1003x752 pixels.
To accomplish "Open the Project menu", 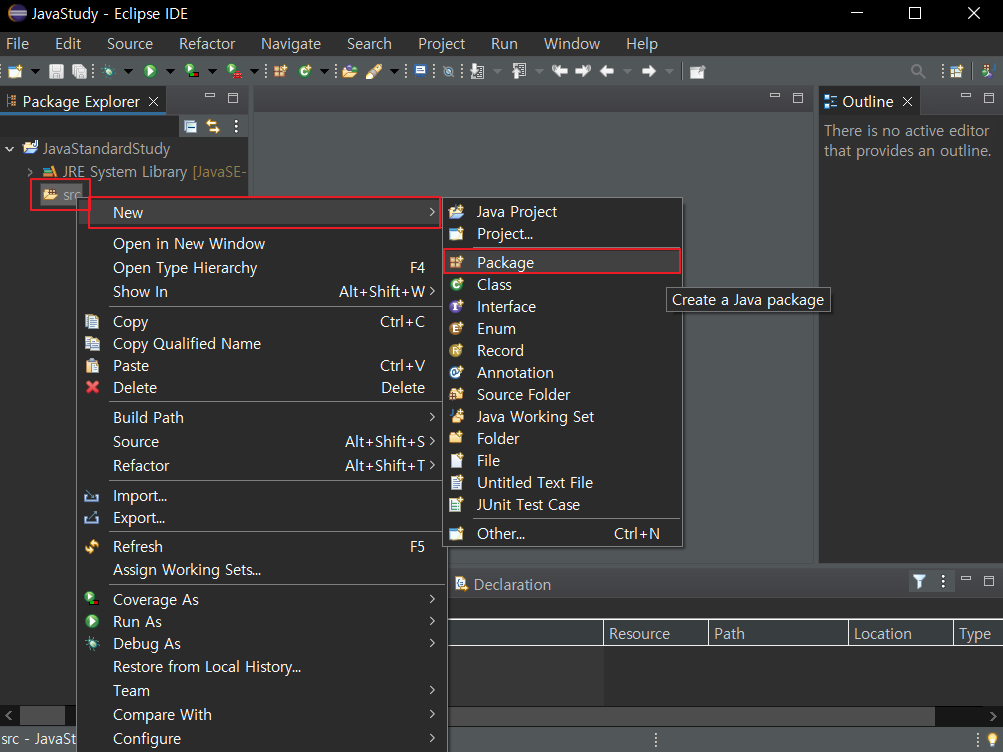I will pyautogui.click(x=441, y=43).
